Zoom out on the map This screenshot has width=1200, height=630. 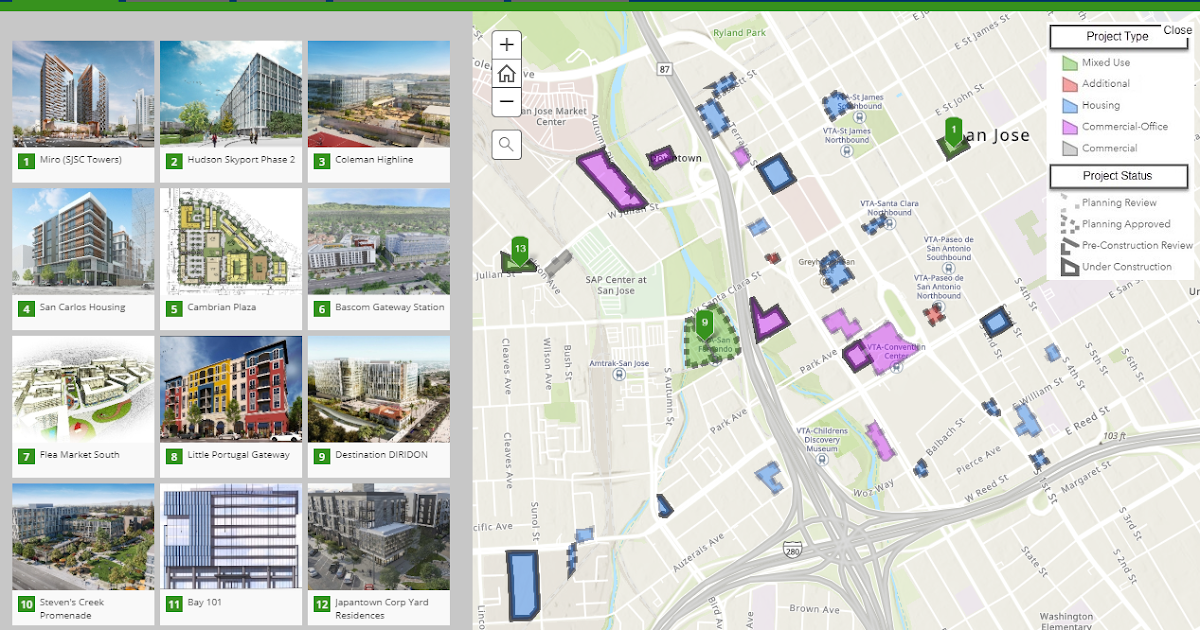point(506,101)
